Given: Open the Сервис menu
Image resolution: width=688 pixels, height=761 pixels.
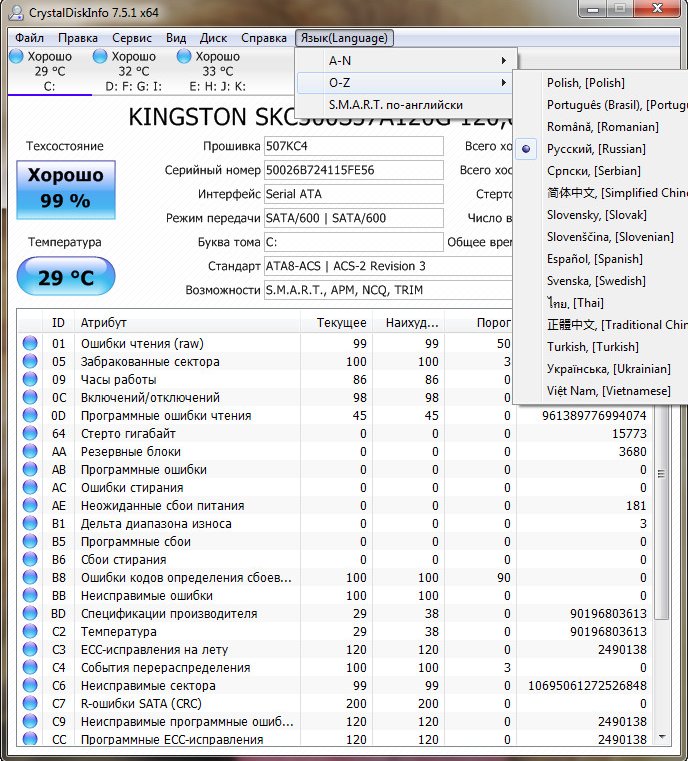Looking at the screenshot, I should point(131,38).
